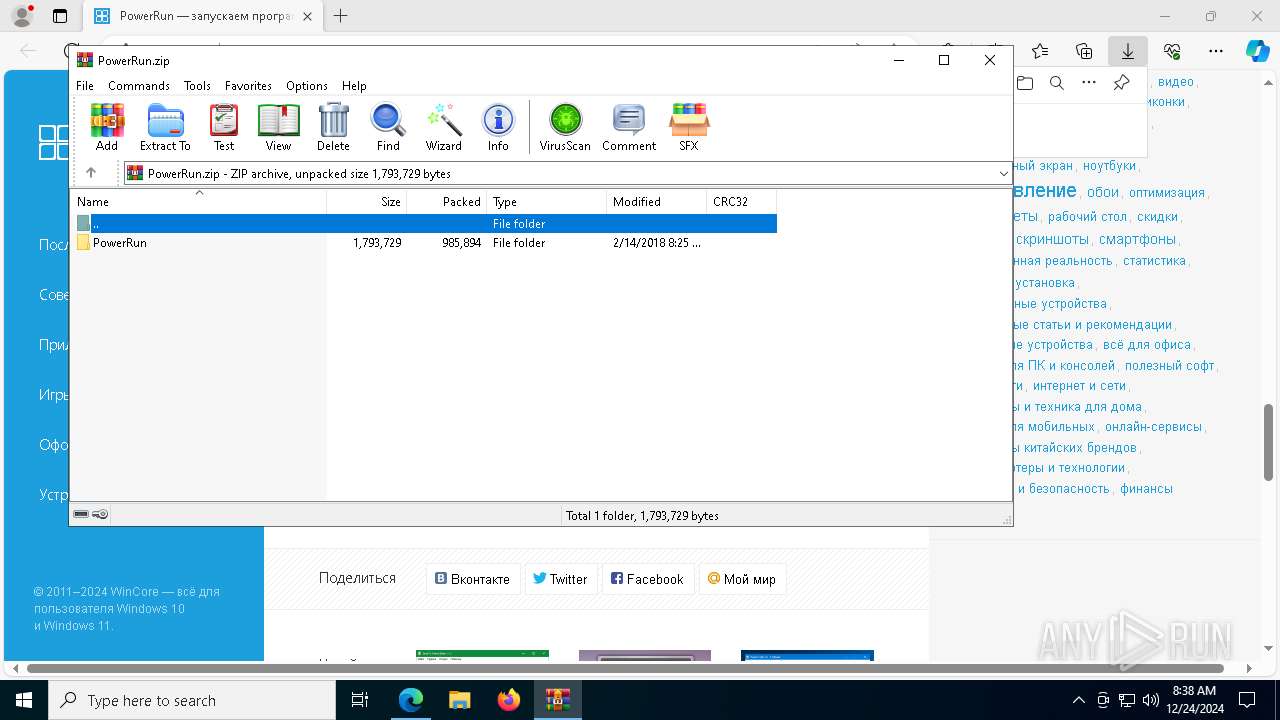Open Firefox from taskbar
Image resolution: width=1280 pixels, height=720 pixels.
click(x=509, y=700)
